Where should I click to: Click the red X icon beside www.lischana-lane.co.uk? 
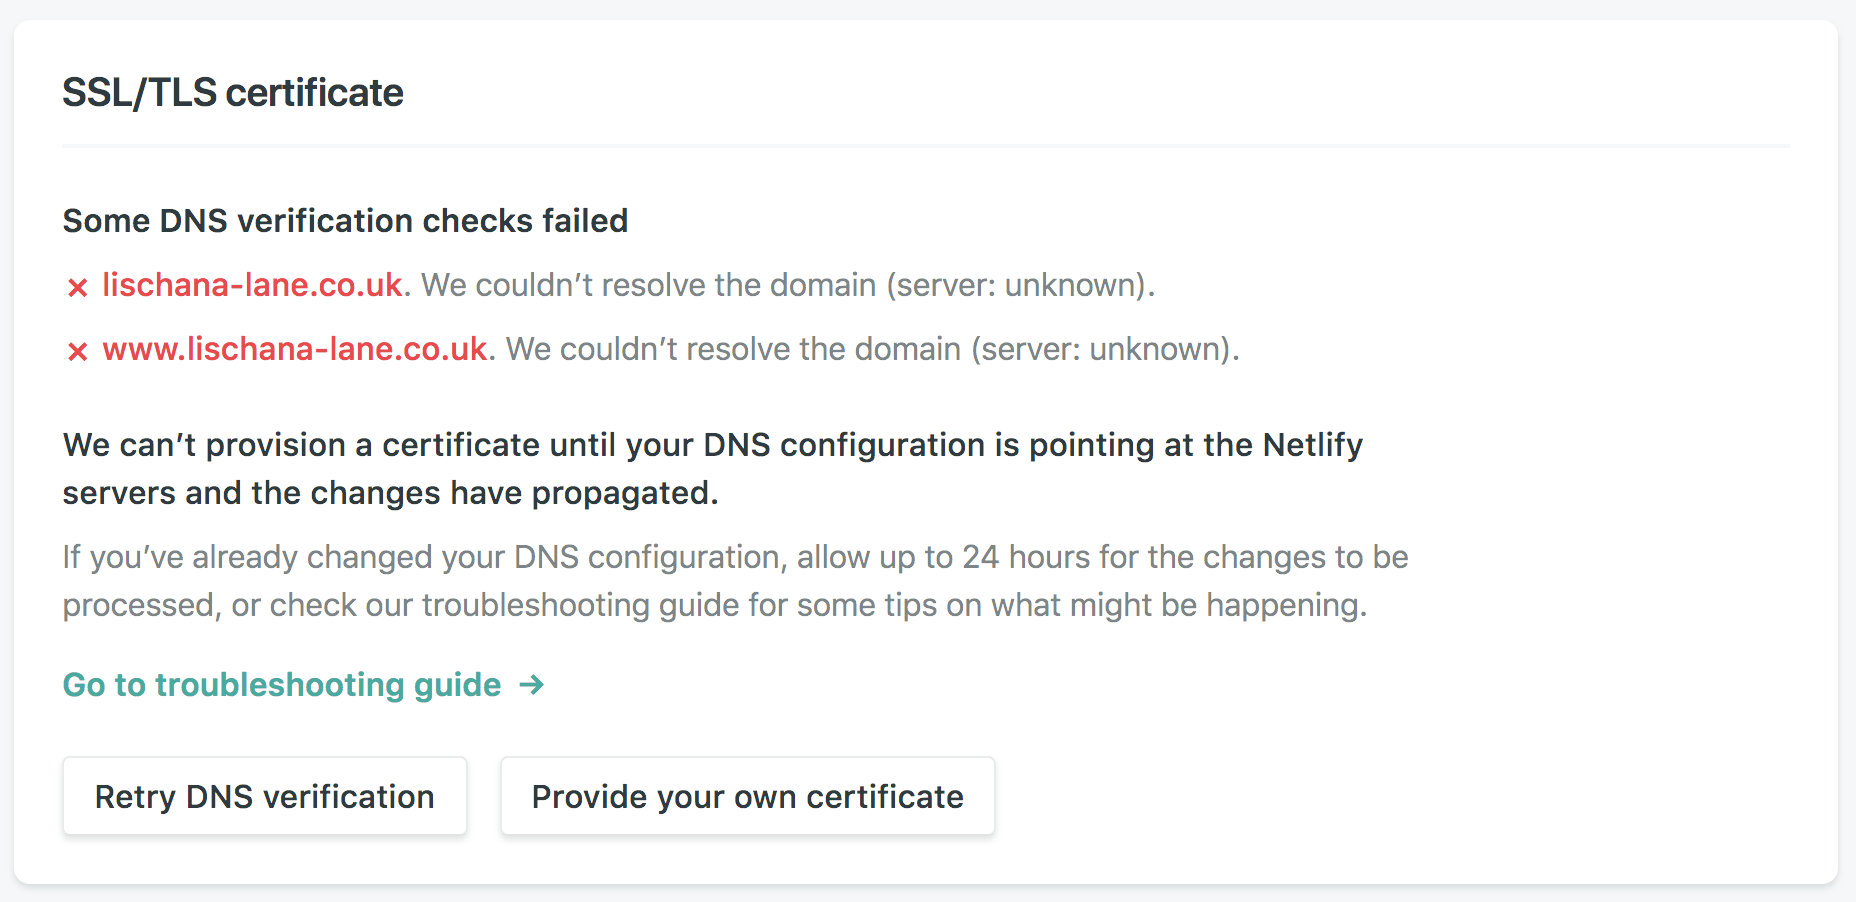click(78, 351)
